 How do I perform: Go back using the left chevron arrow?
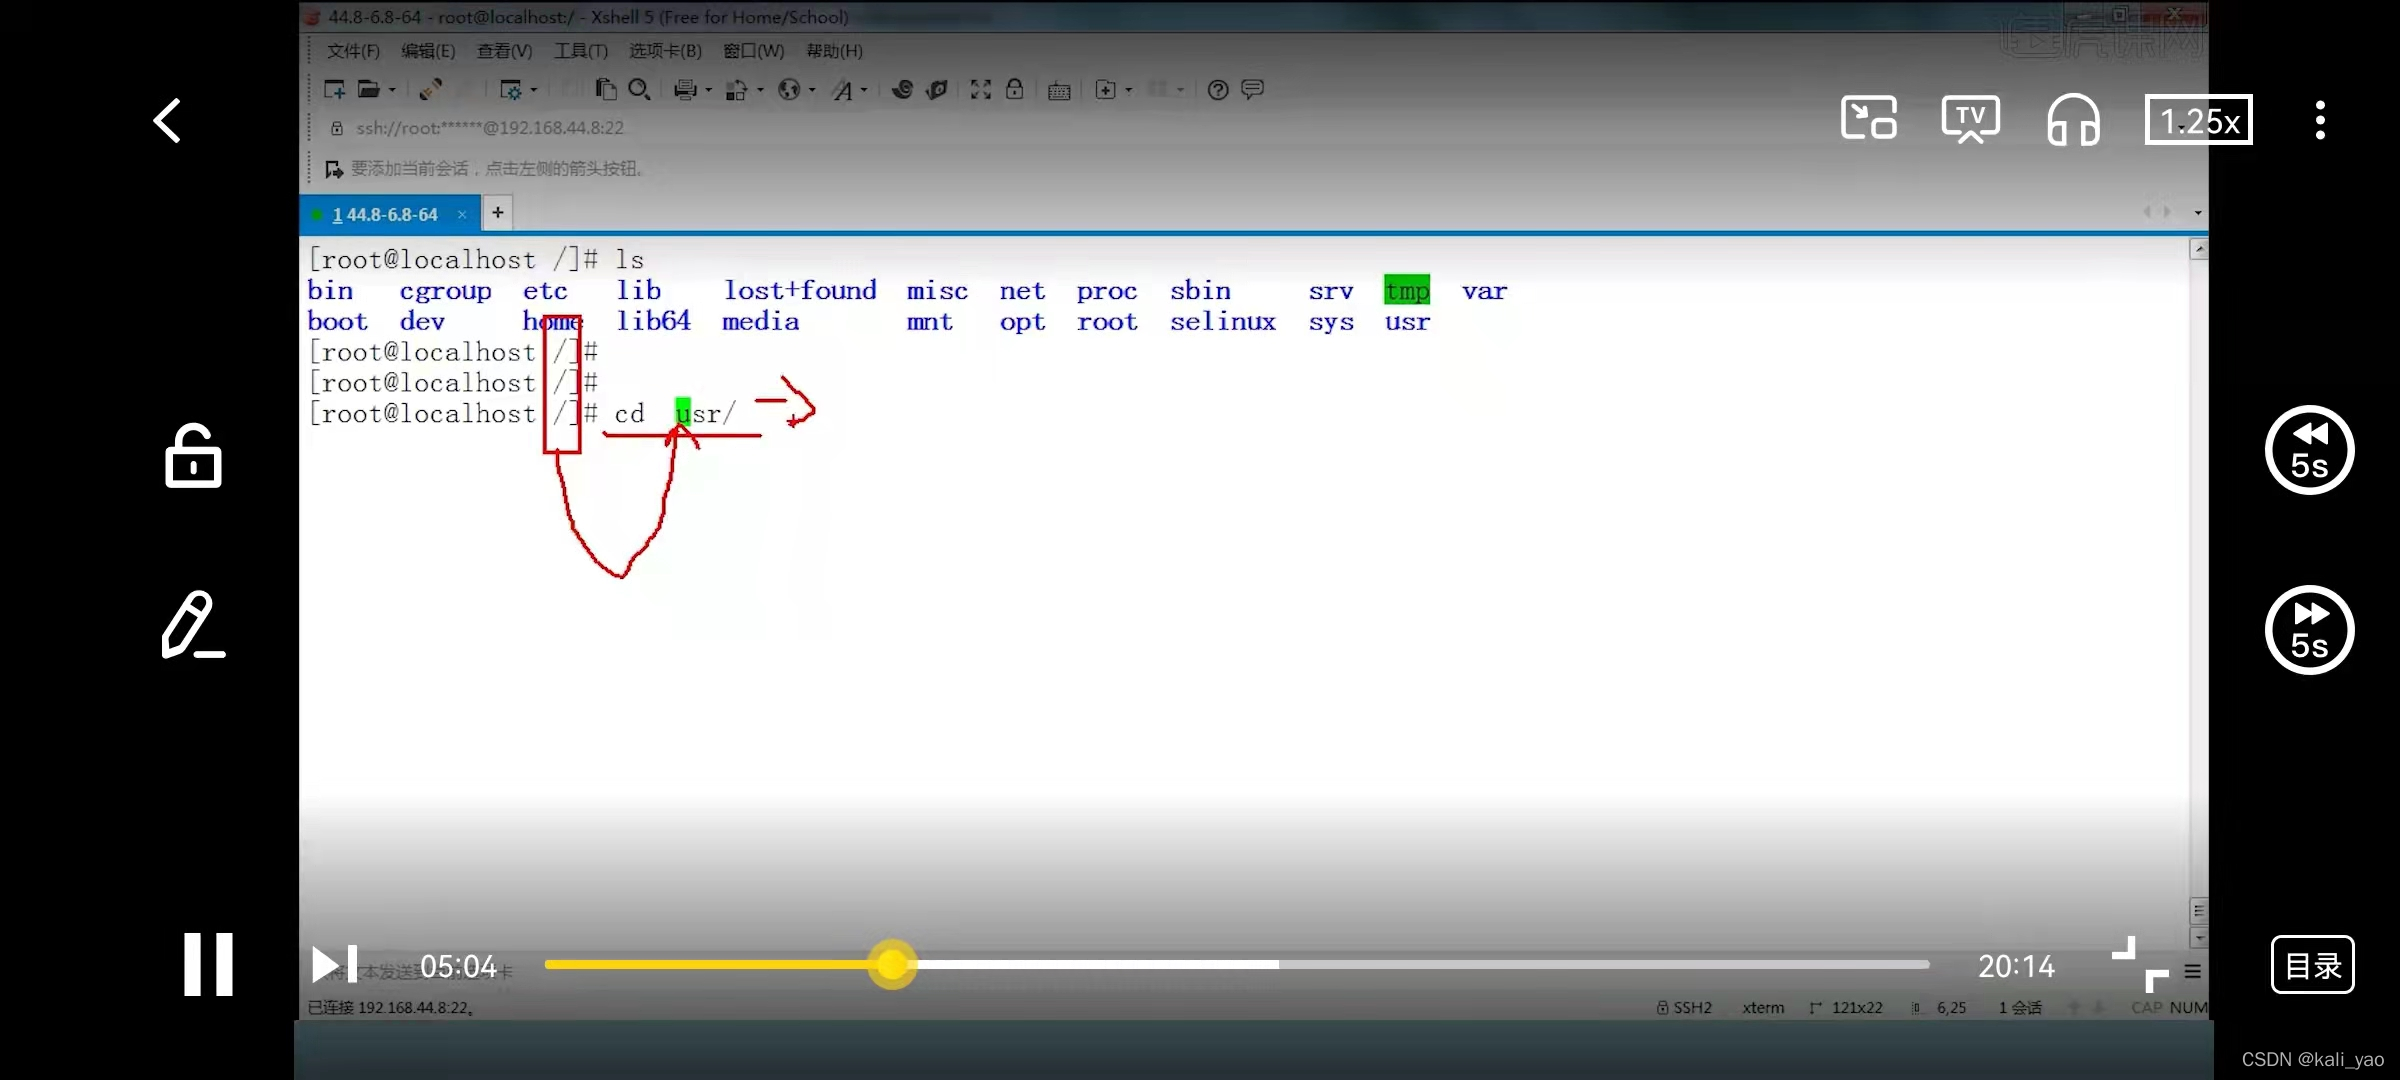coord(167,120)
